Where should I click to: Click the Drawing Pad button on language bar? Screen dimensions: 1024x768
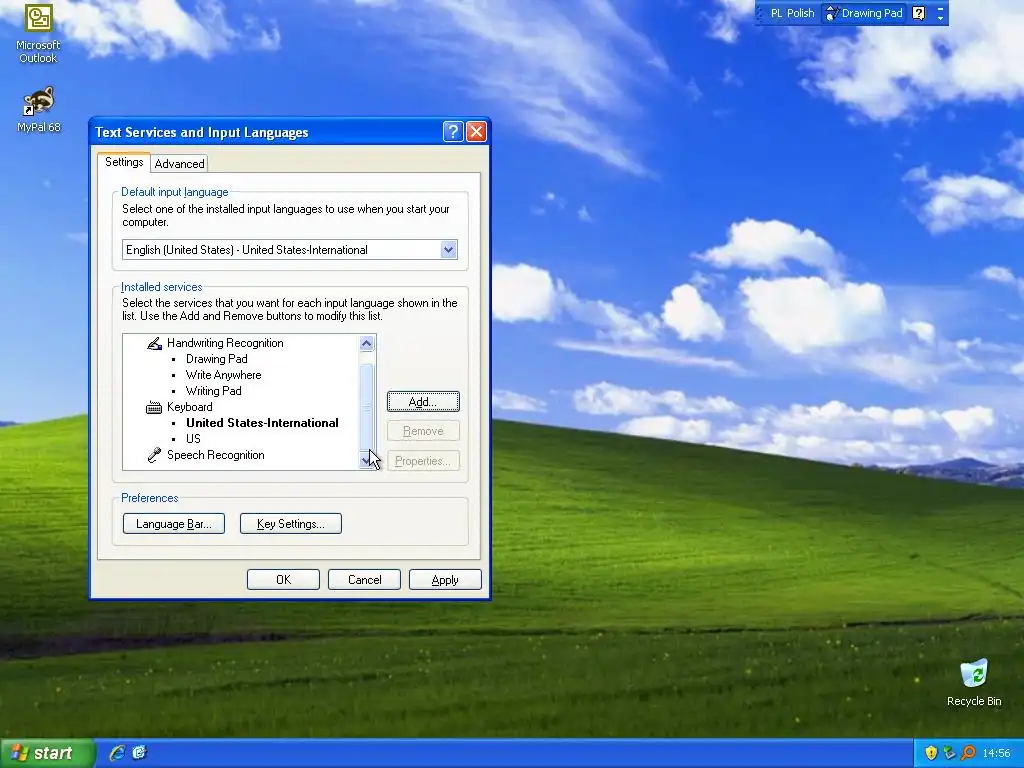click(864, 13)
